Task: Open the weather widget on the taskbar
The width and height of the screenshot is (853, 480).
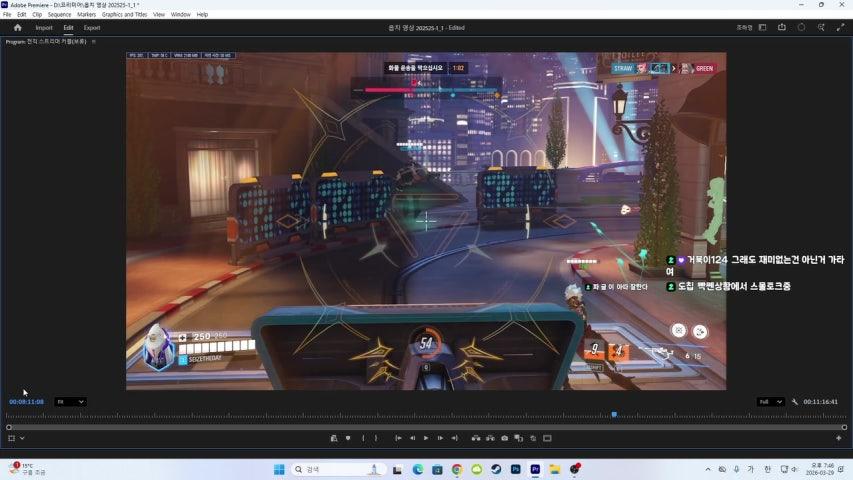Action: coord(27,469)
